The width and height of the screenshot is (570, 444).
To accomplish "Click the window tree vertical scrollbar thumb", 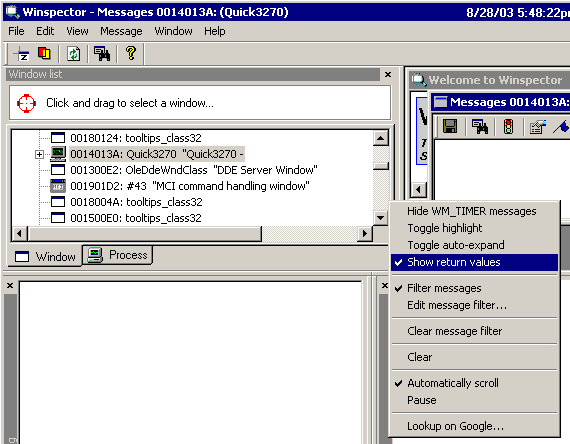I will tap(381, 166).
